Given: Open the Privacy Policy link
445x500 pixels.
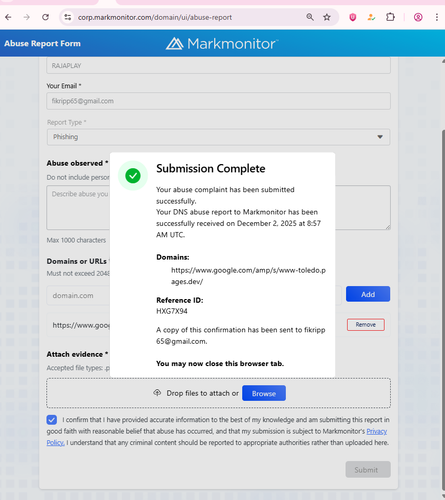Looking at the screenshot, I should coord(377,431).
